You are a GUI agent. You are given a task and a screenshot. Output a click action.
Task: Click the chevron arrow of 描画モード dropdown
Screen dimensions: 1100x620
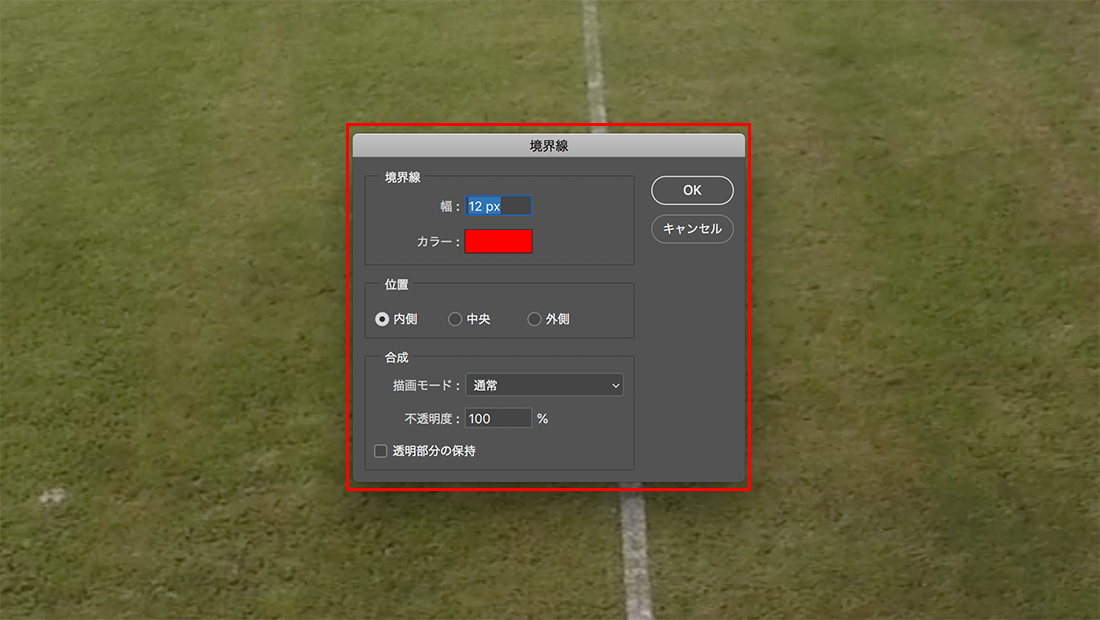pos(615,385)
